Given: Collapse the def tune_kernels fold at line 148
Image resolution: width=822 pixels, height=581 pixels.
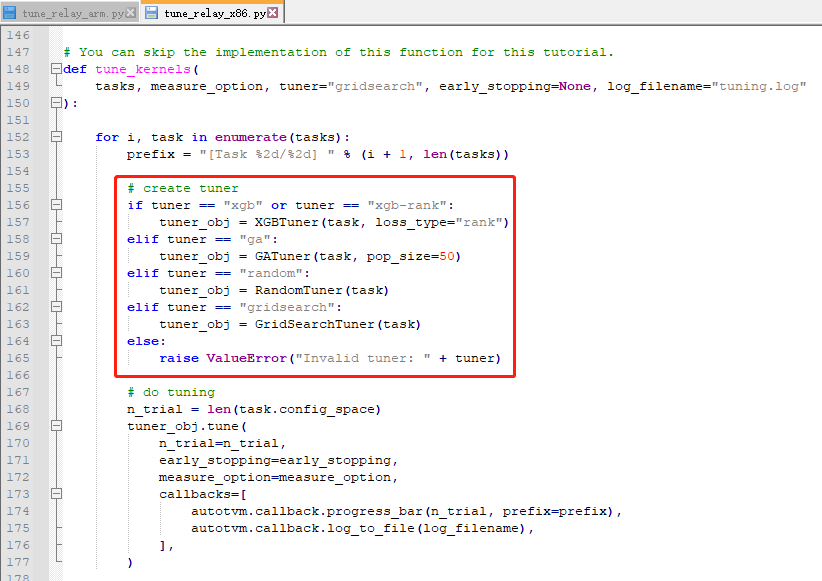Looking at the screenshot, I should (x=56, y=69).
